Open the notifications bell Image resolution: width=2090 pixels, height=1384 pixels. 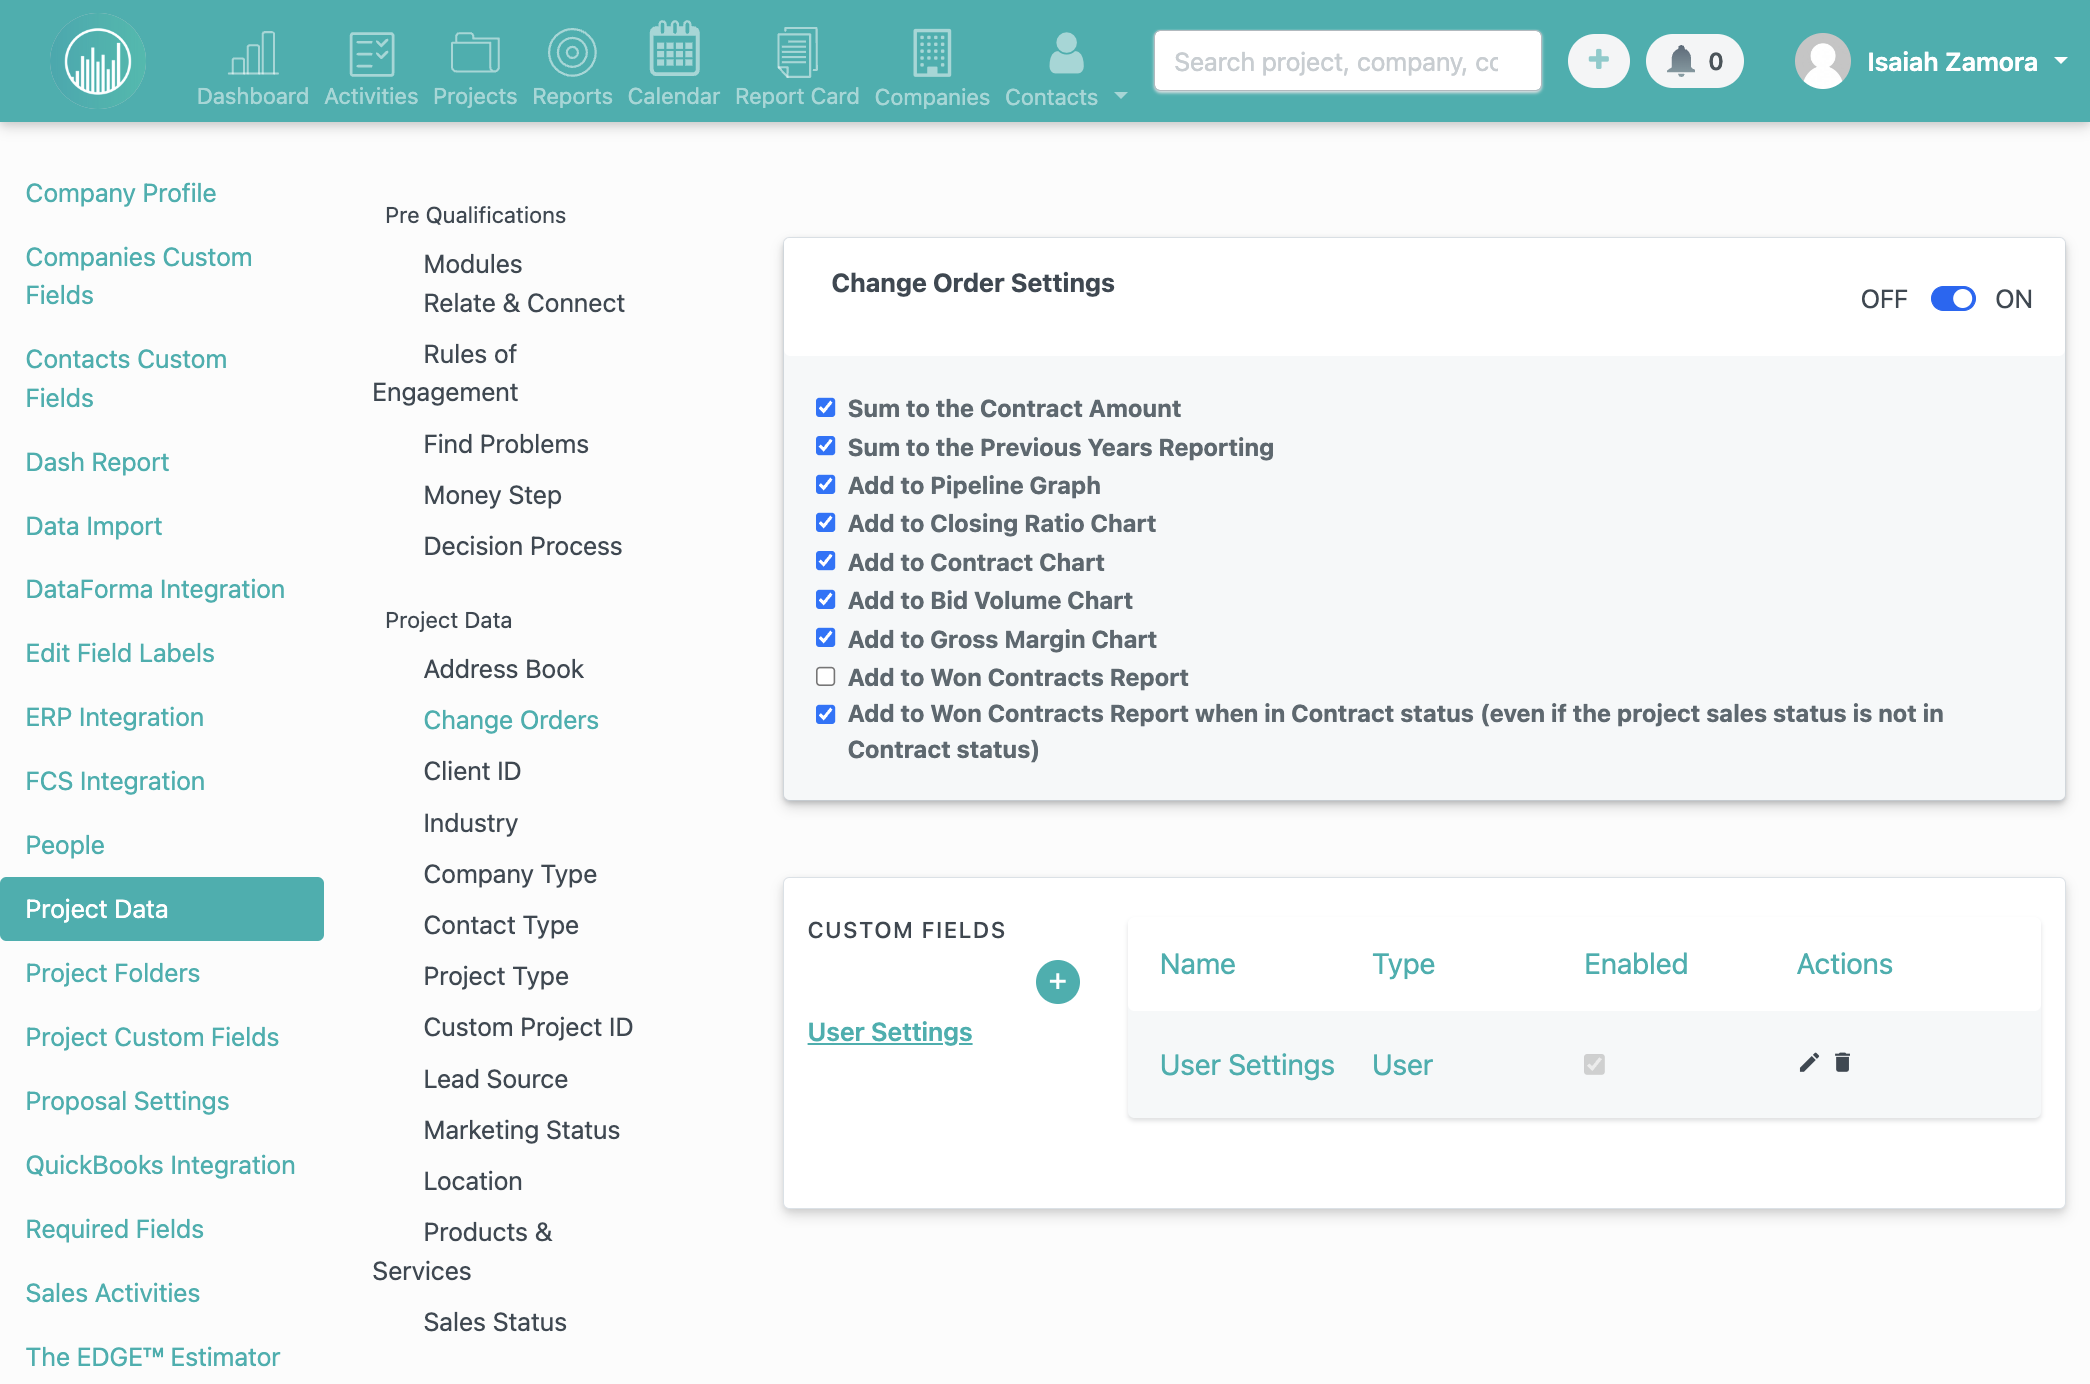point(1694,61)
